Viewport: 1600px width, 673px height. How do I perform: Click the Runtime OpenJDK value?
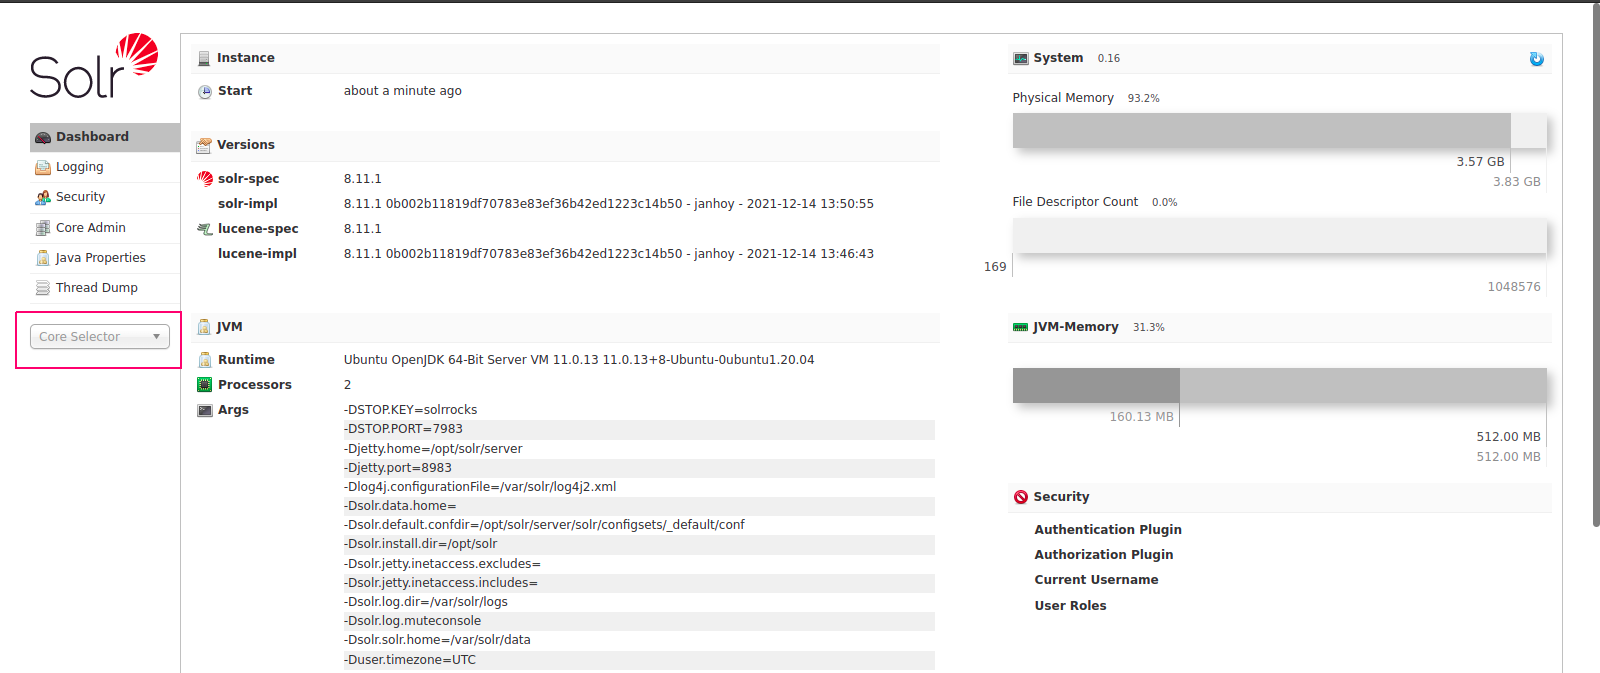pos(579,360)
